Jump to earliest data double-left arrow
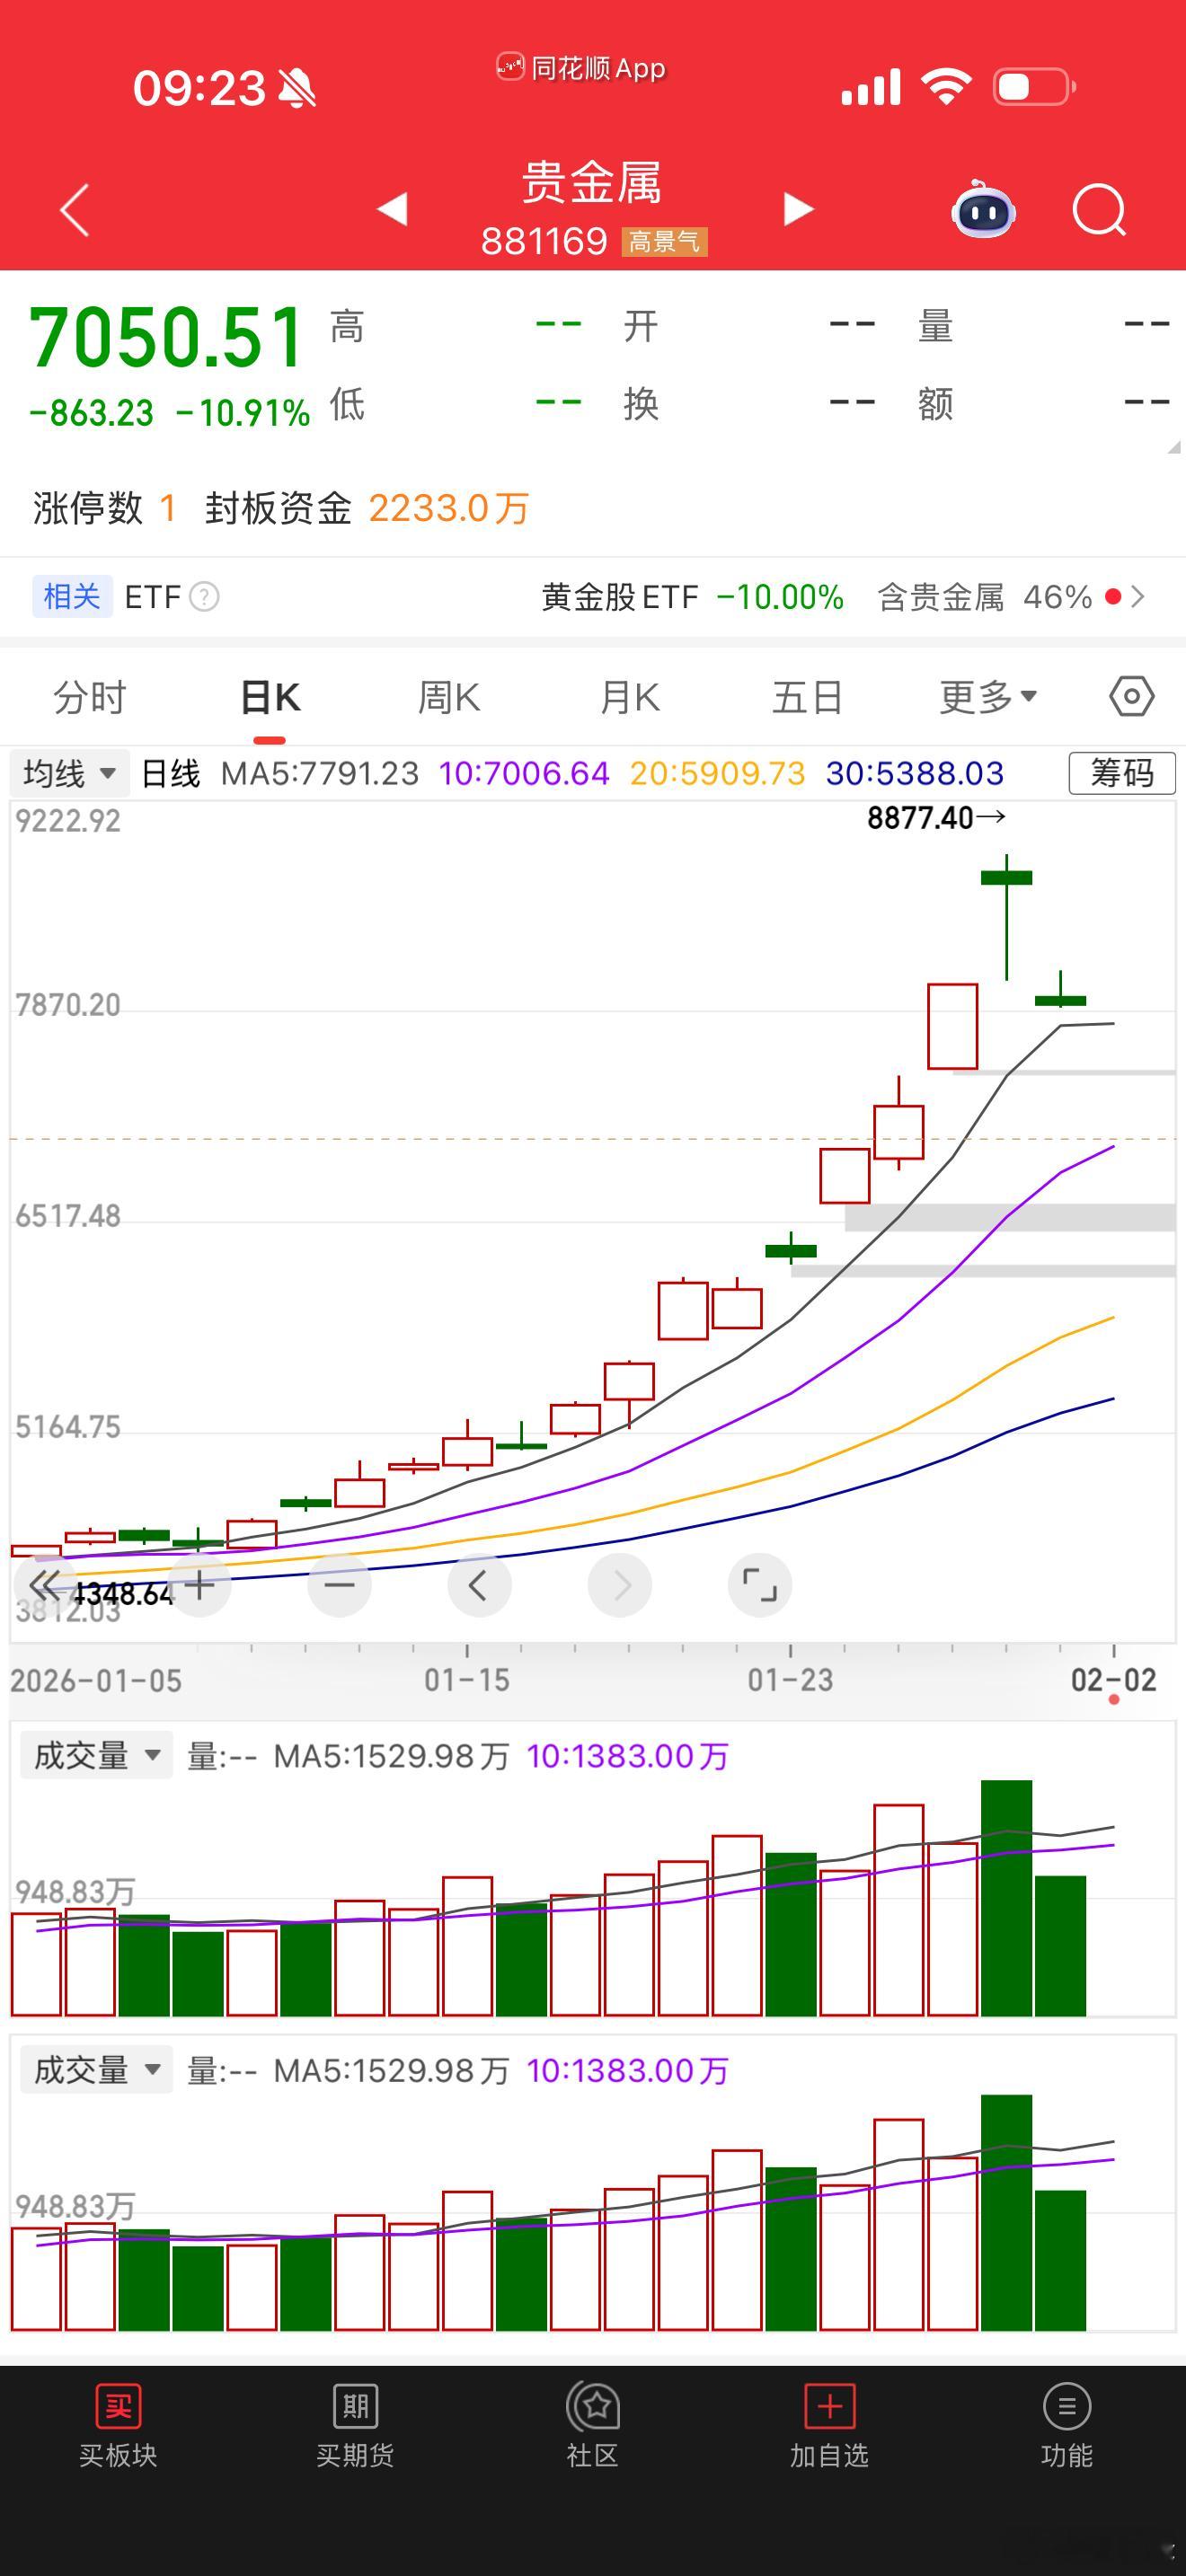 43,1585
